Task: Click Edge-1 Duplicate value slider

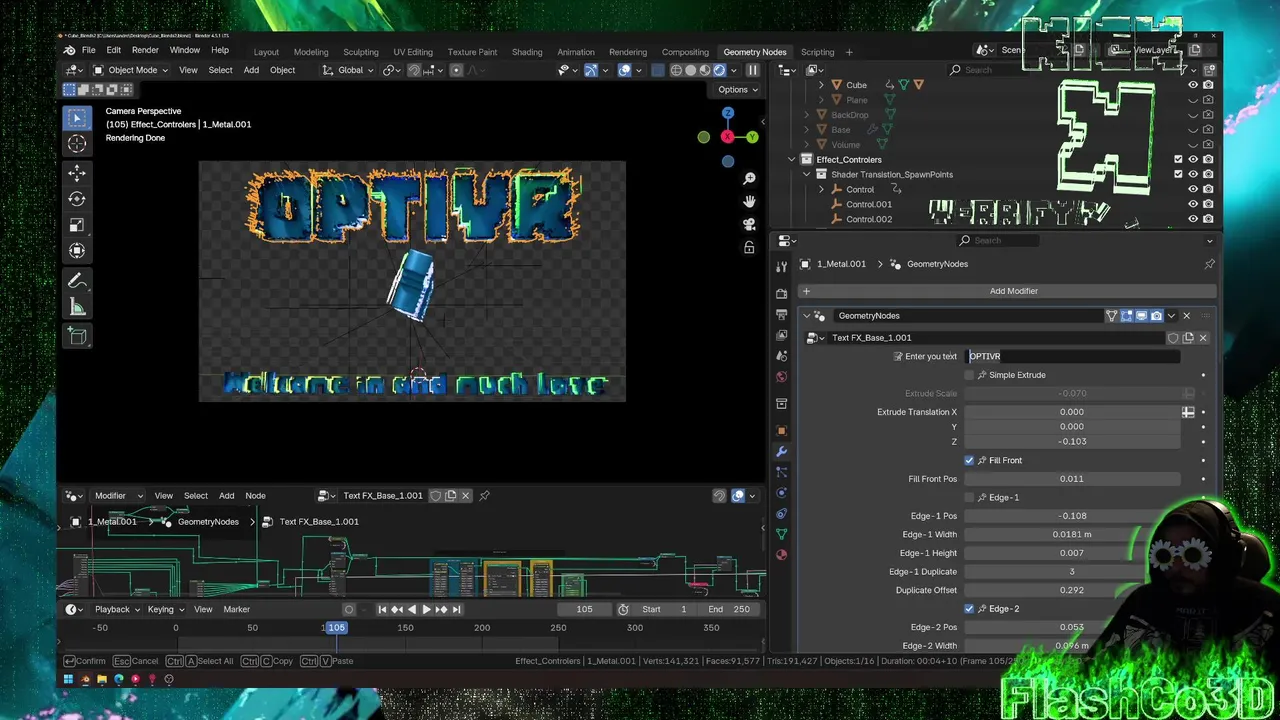Action: 1071,572
